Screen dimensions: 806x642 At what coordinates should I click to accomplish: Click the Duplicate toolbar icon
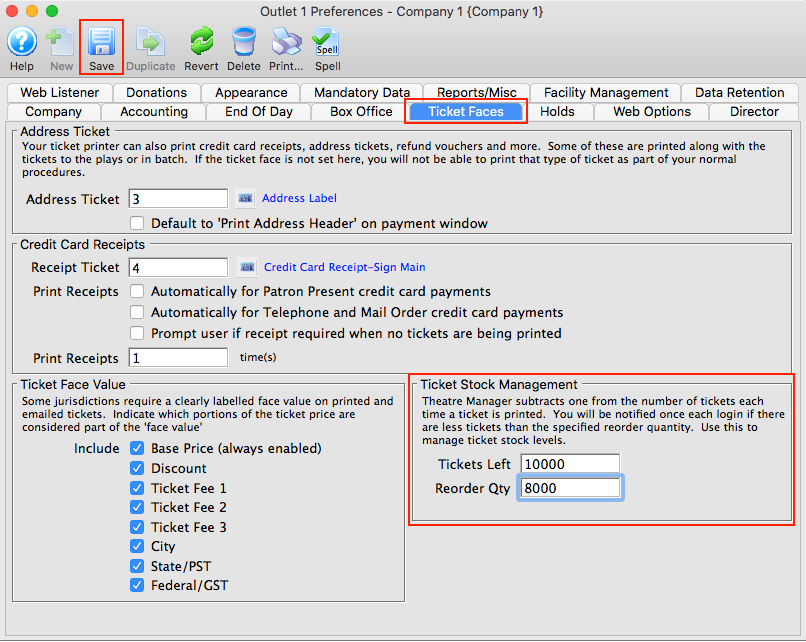[x=150, y=42]
